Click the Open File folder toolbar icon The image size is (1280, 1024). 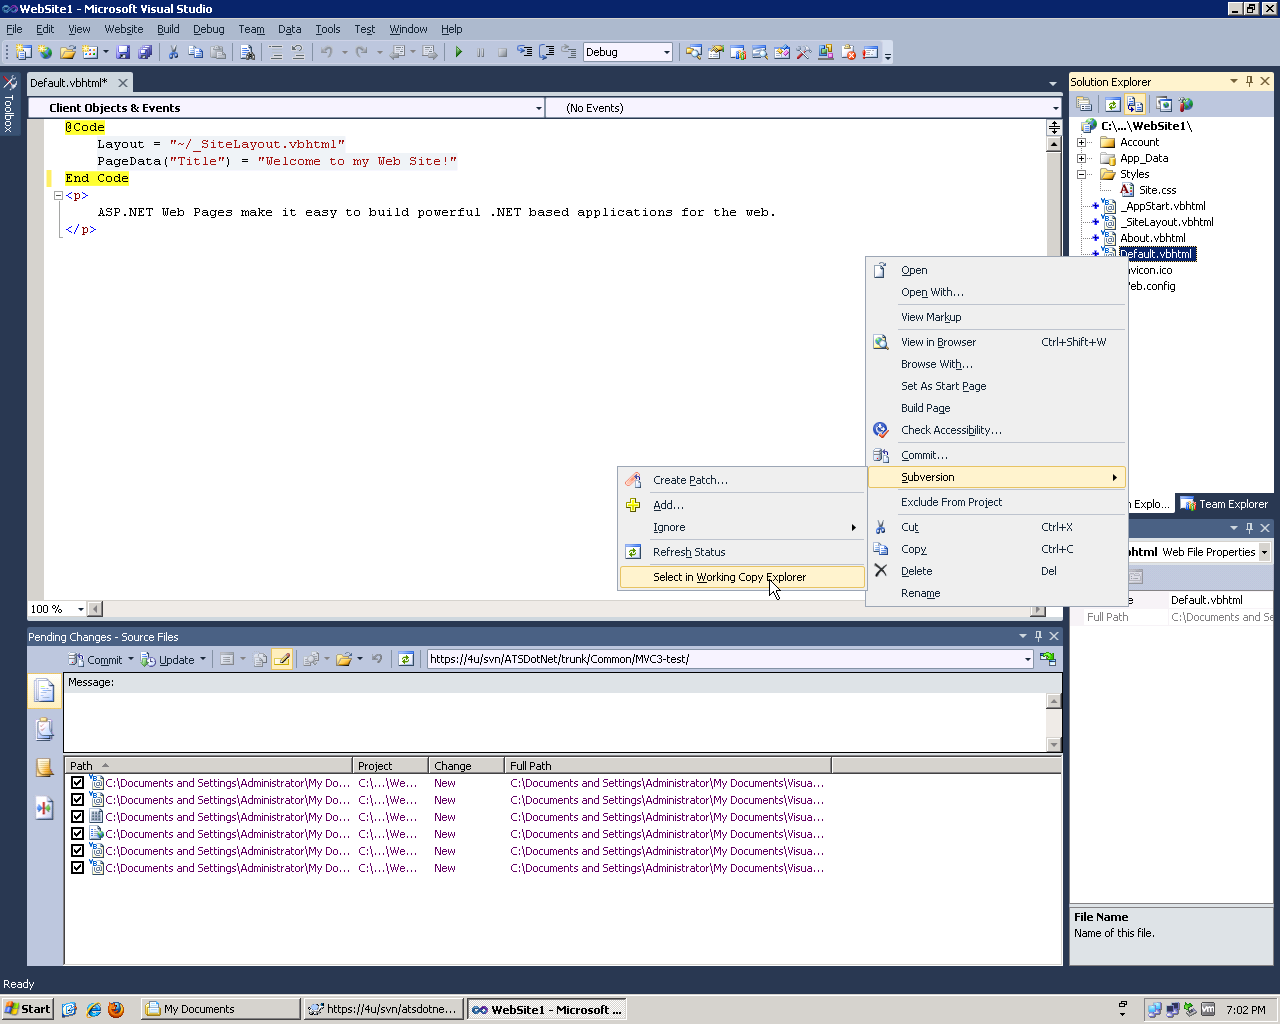click(x=68, y=52)
